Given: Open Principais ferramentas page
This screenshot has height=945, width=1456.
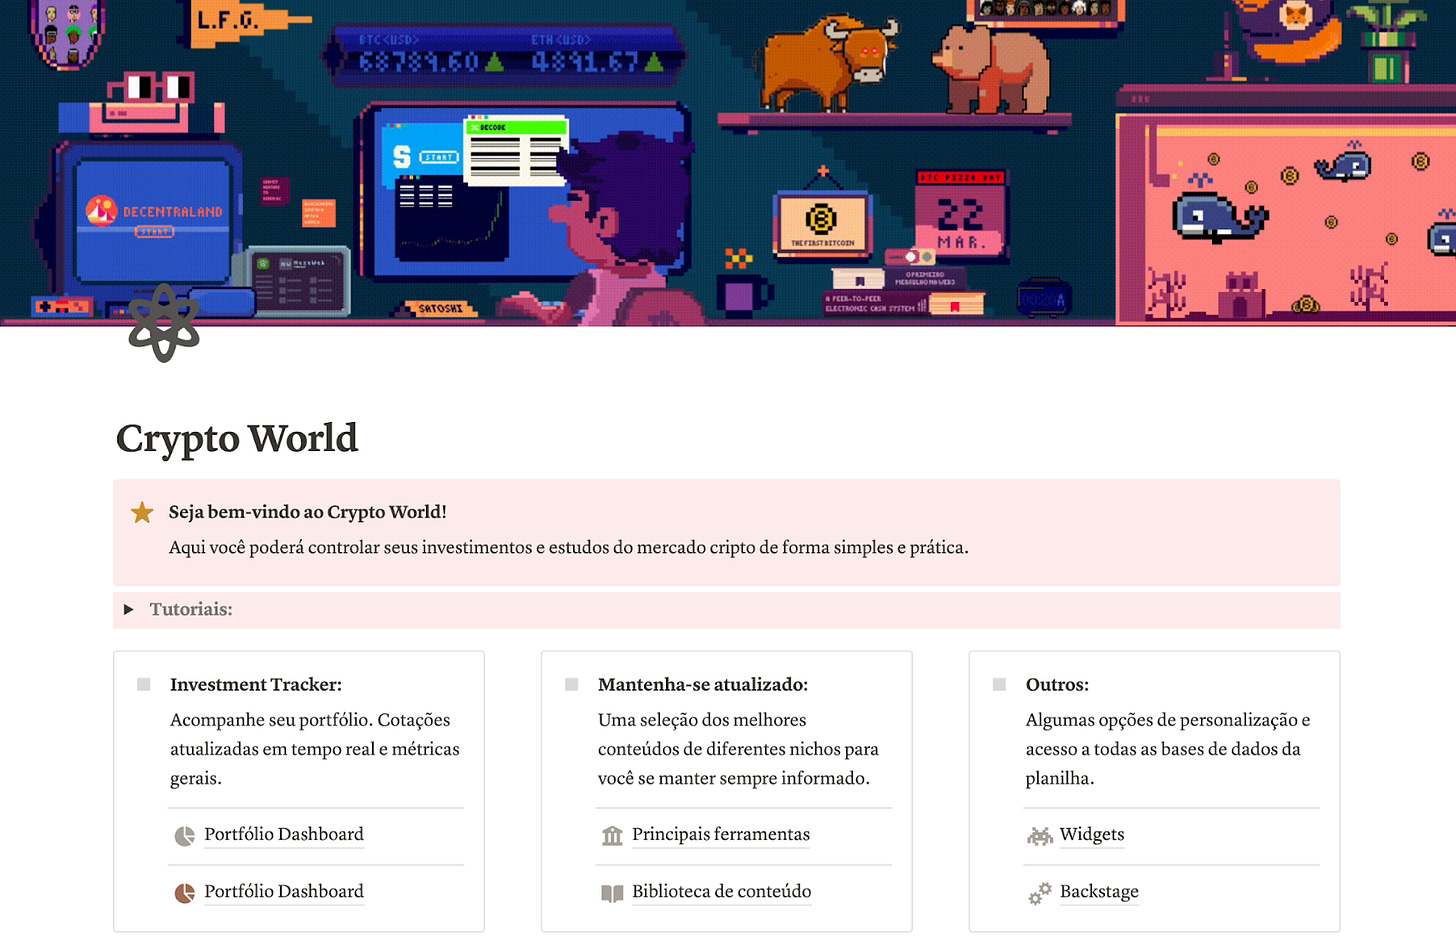Looking at the screenshot, I should [x=721, y=835].
